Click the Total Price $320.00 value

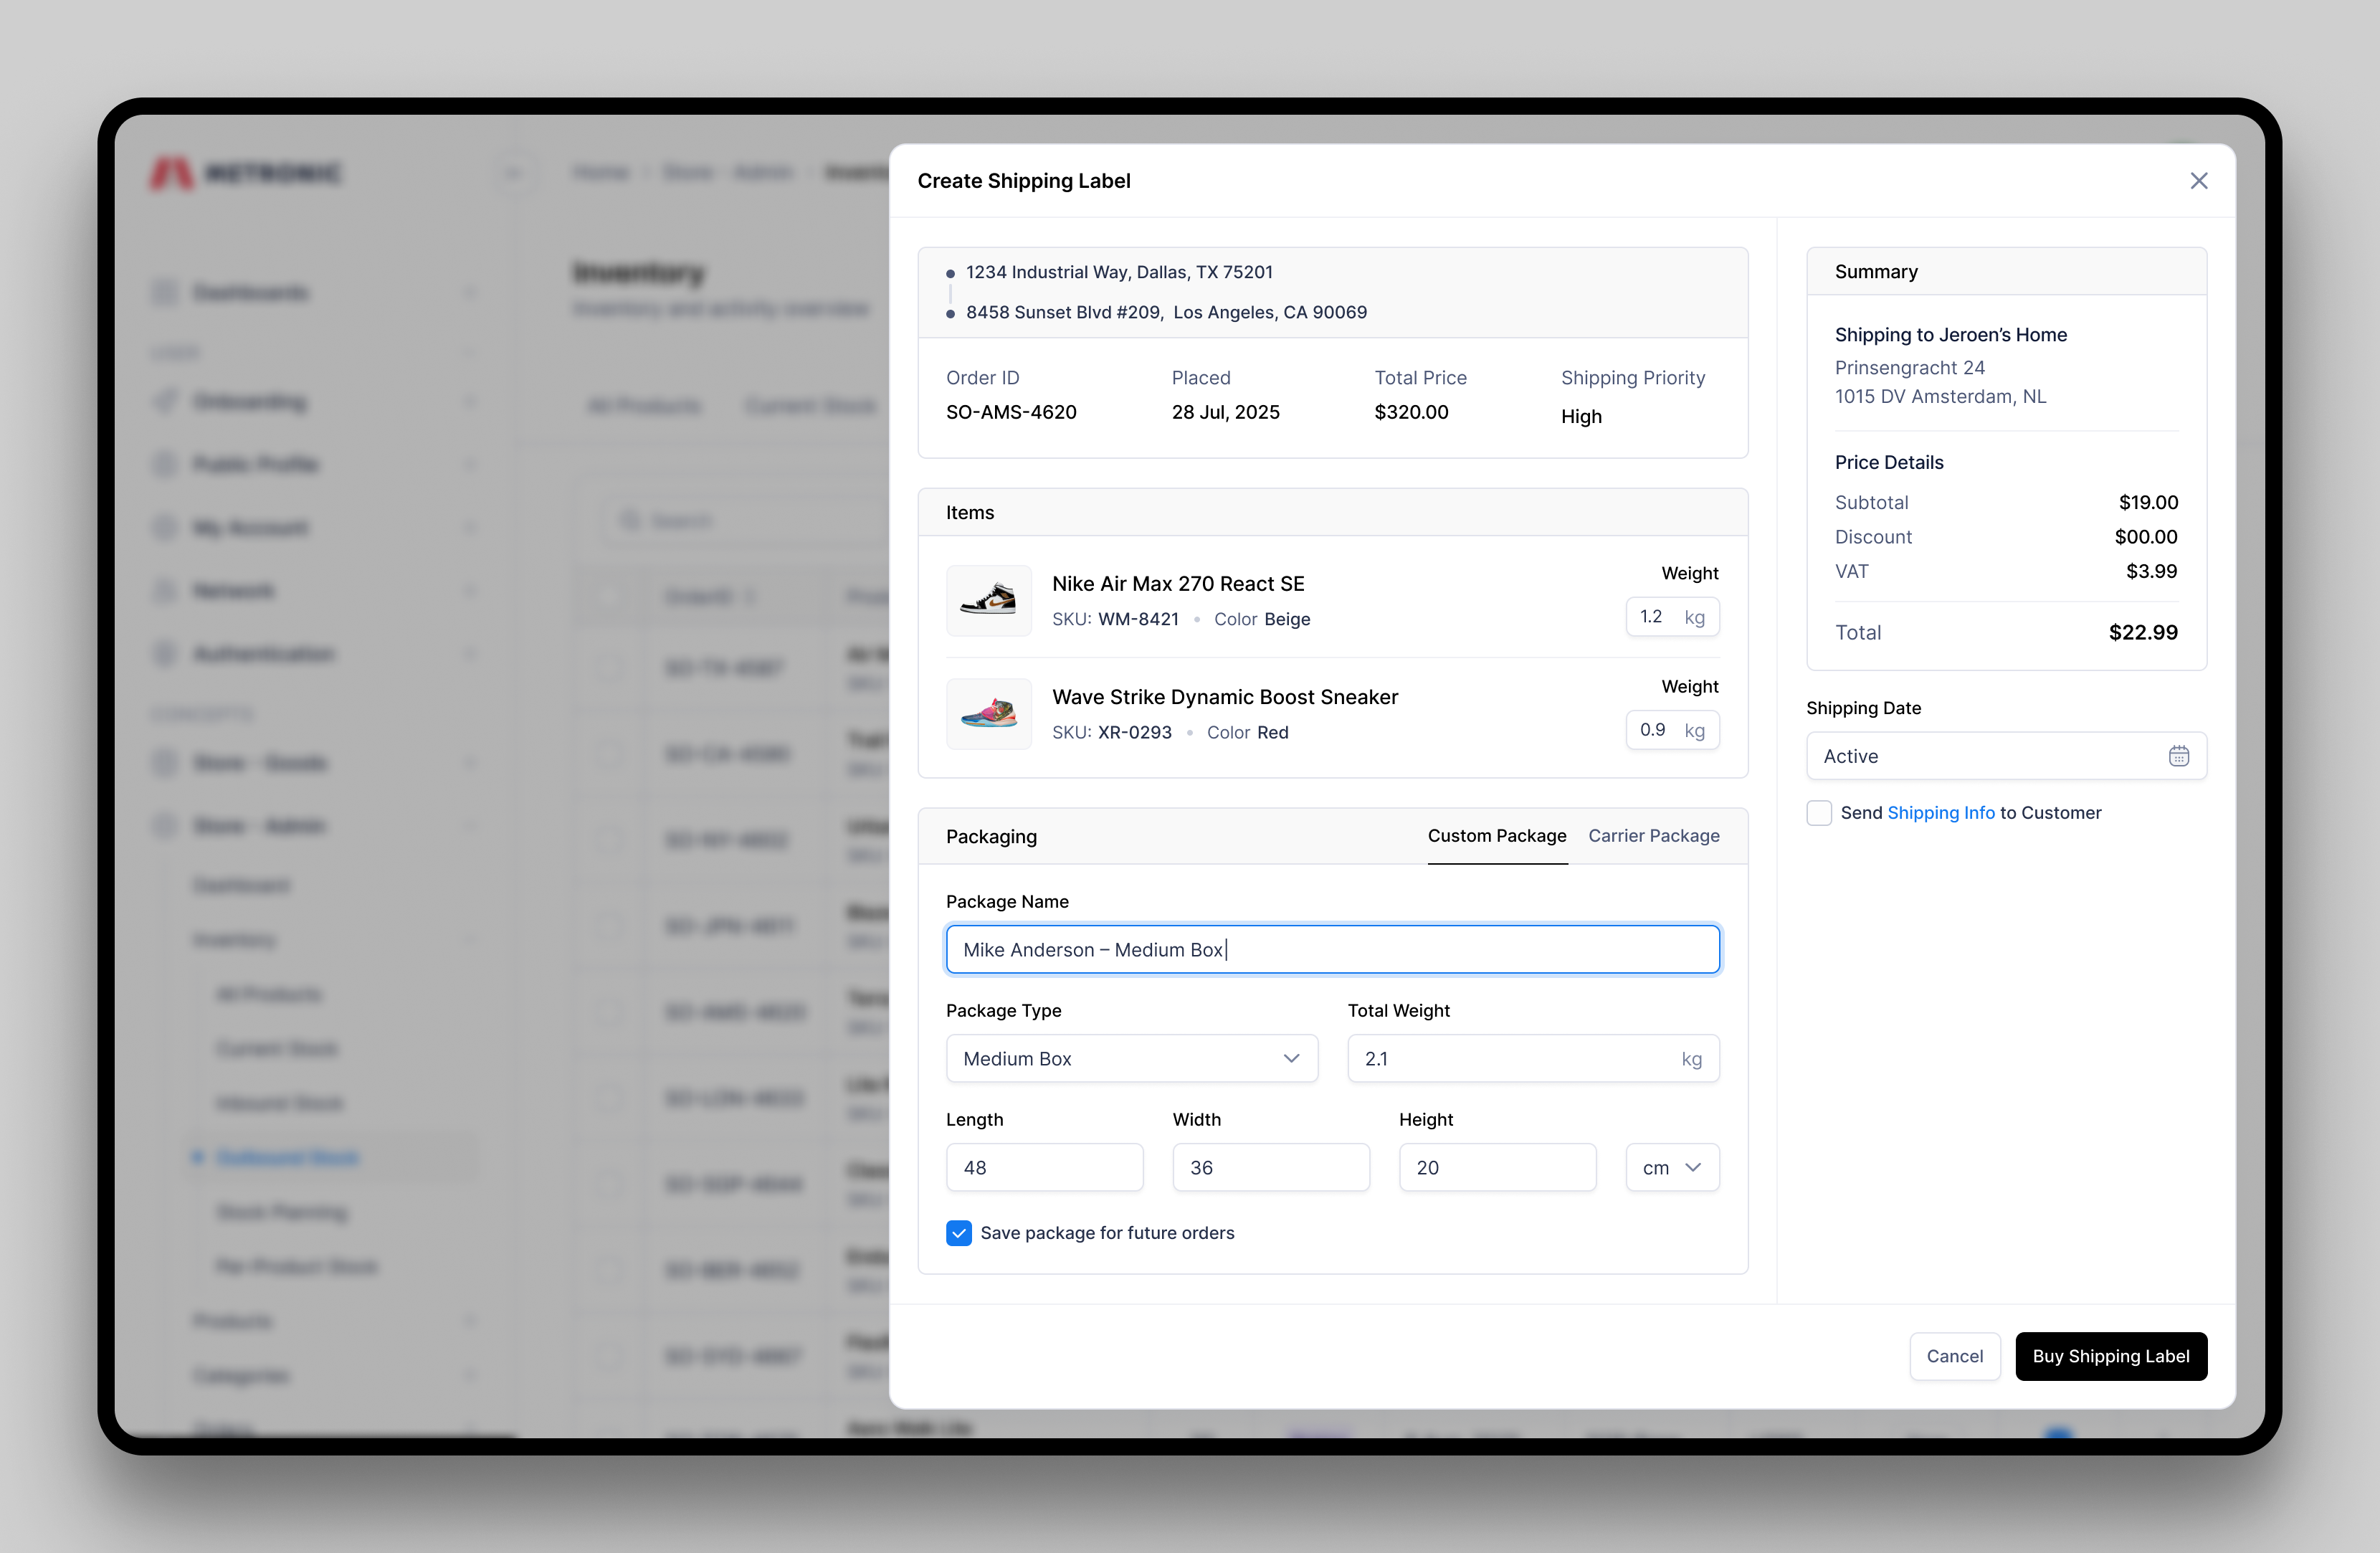[1411, 412]
